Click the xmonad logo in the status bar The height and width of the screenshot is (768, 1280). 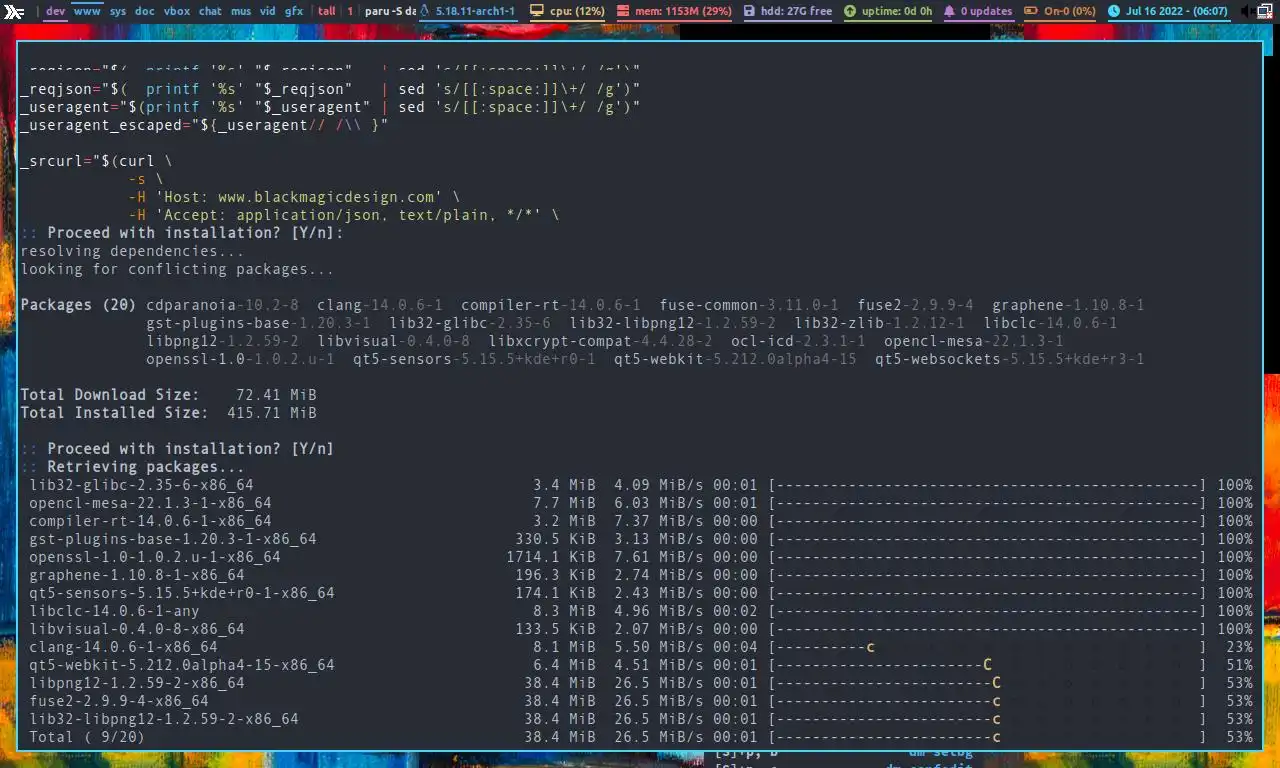[x=13, y=11]
